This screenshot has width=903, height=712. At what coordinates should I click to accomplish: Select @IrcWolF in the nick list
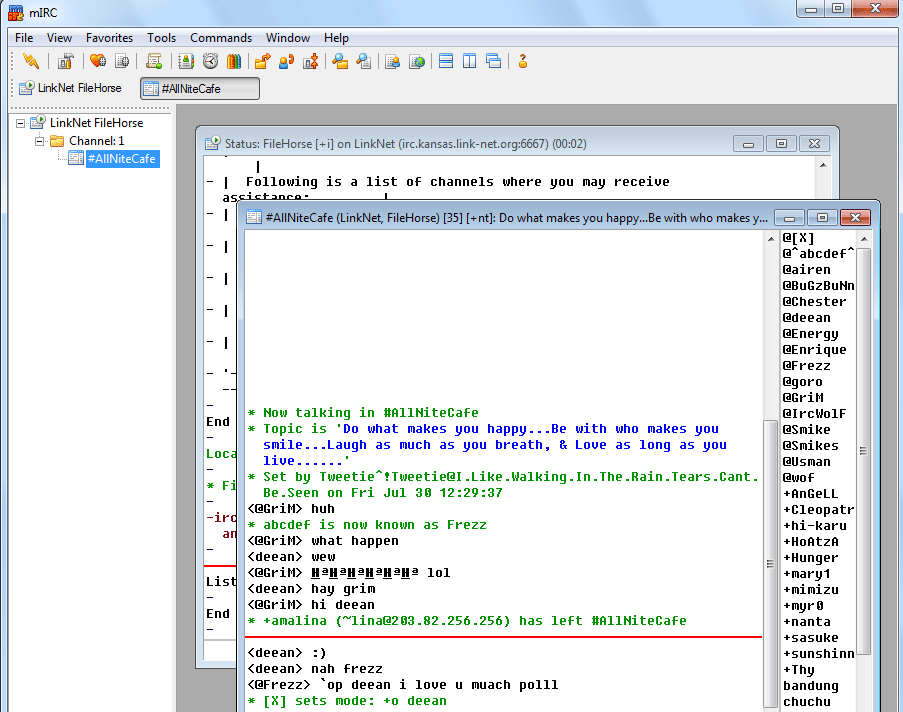click(x=814, y=414)
